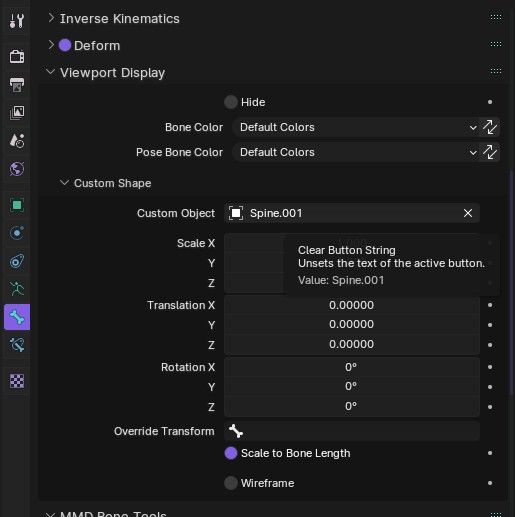Screen dimensions: 515x517
Task: Open the World properties tab
Action: coord(17,169)
